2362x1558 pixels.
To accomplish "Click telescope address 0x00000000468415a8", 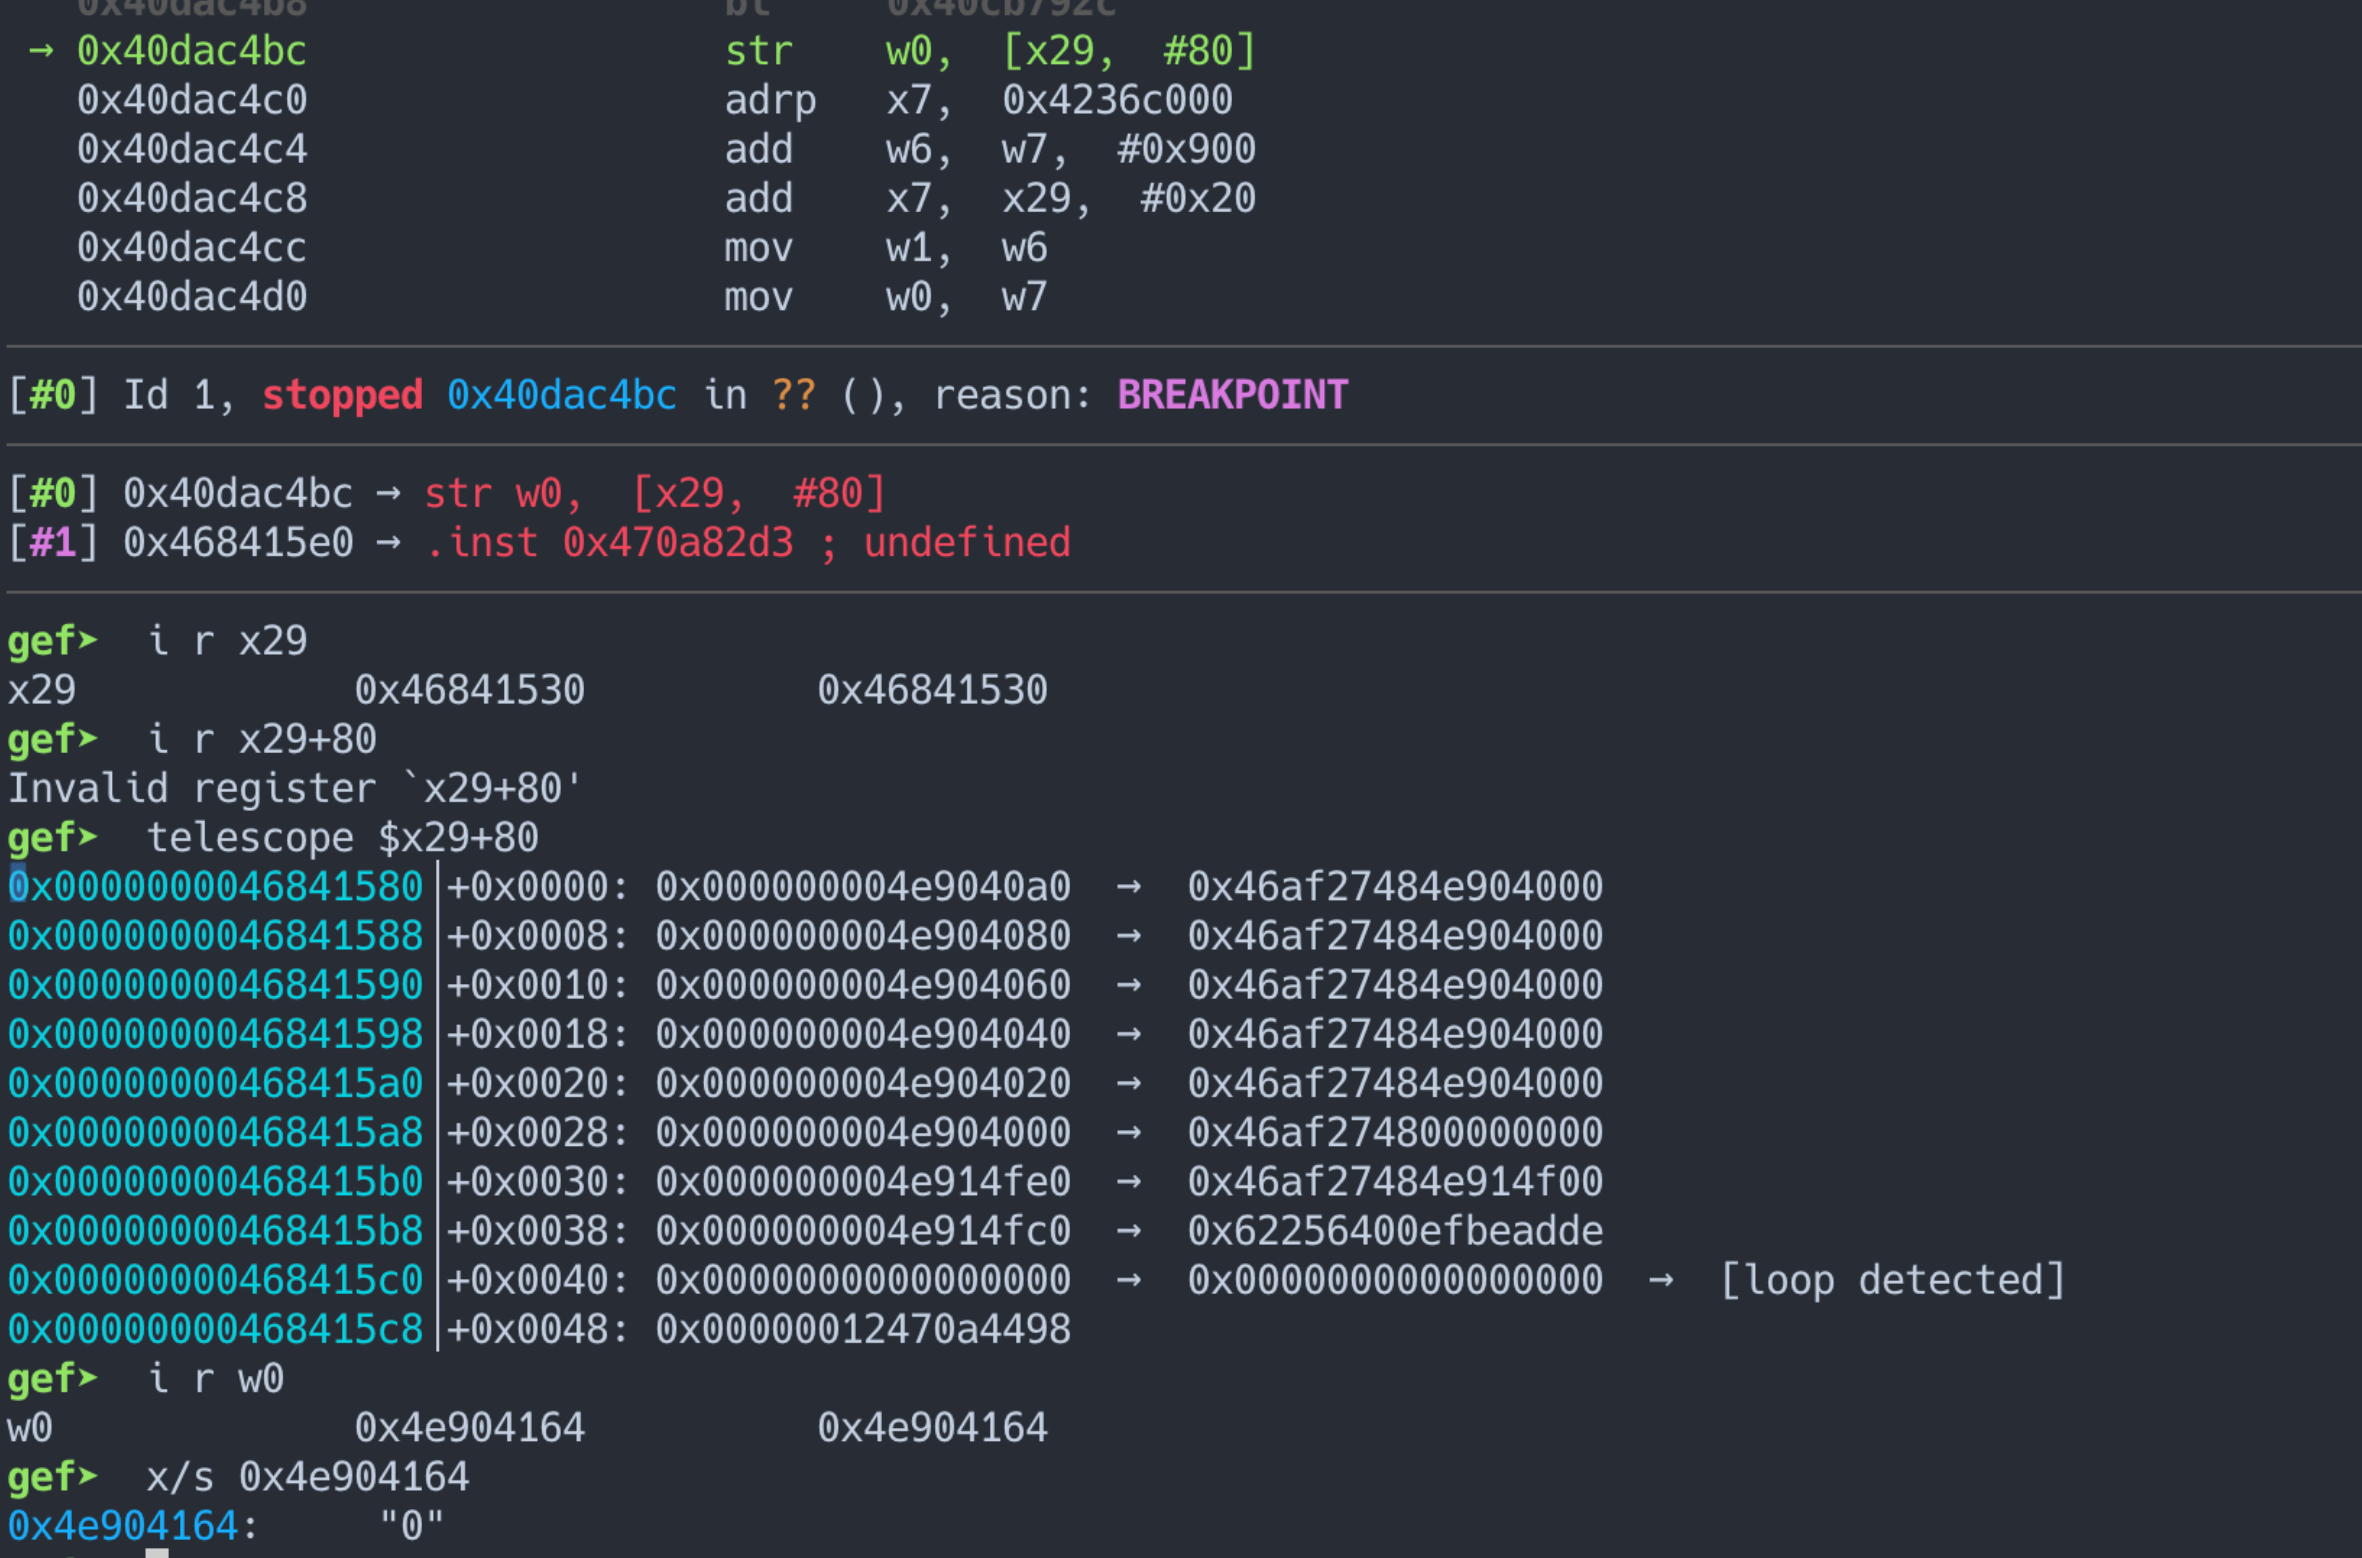I will [x=215, y=1133].
